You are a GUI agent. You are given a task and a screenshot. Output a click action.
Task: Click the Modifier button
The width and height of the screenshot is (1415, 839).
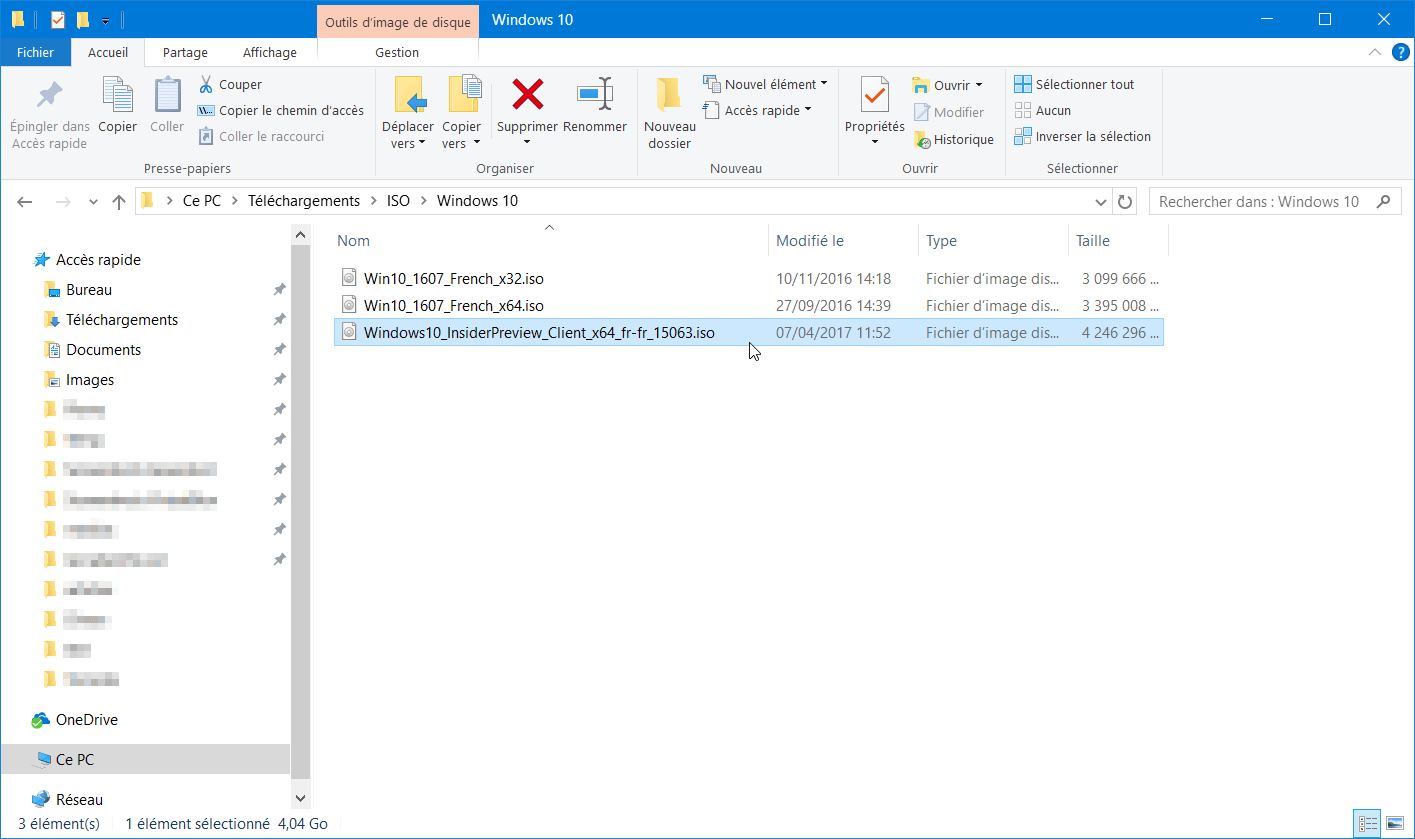coord(948,113)
